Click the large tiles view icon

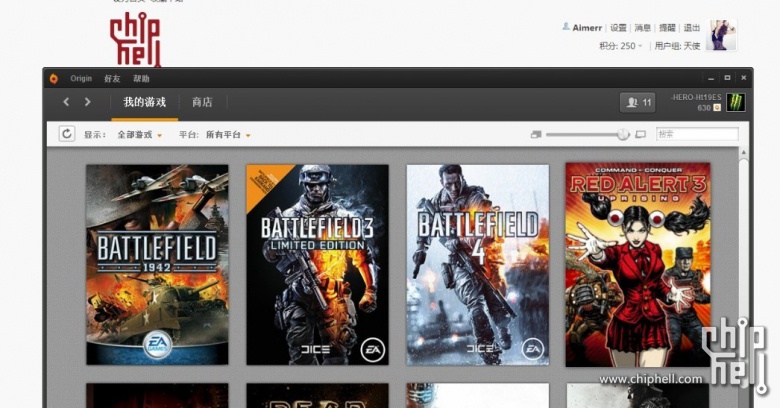[641, 134]
